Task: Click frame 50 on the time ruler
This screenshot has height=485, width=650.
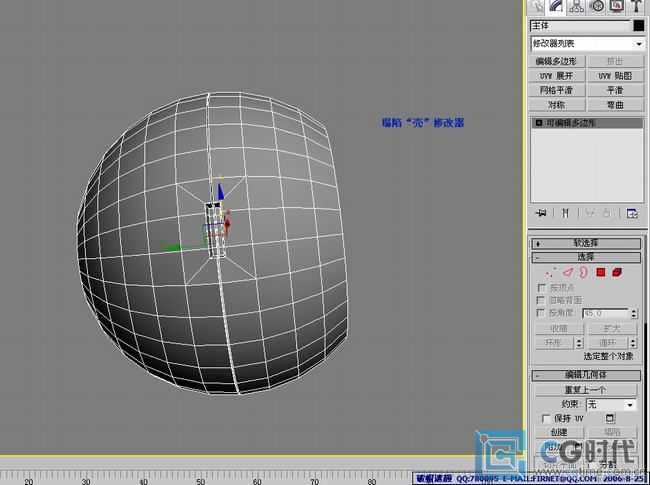Action: click(x=201, y=481)
